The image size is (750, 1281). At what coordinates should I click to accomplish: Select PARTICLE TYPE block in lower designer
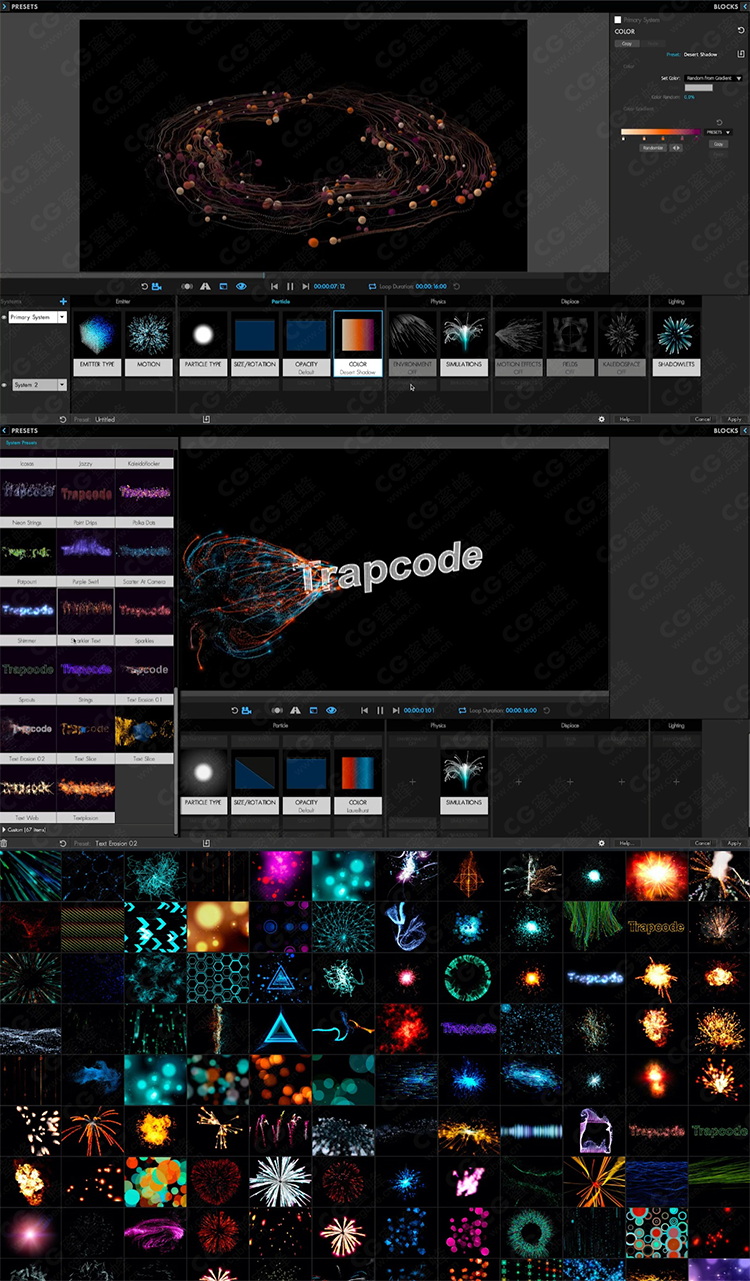point(205,782)
